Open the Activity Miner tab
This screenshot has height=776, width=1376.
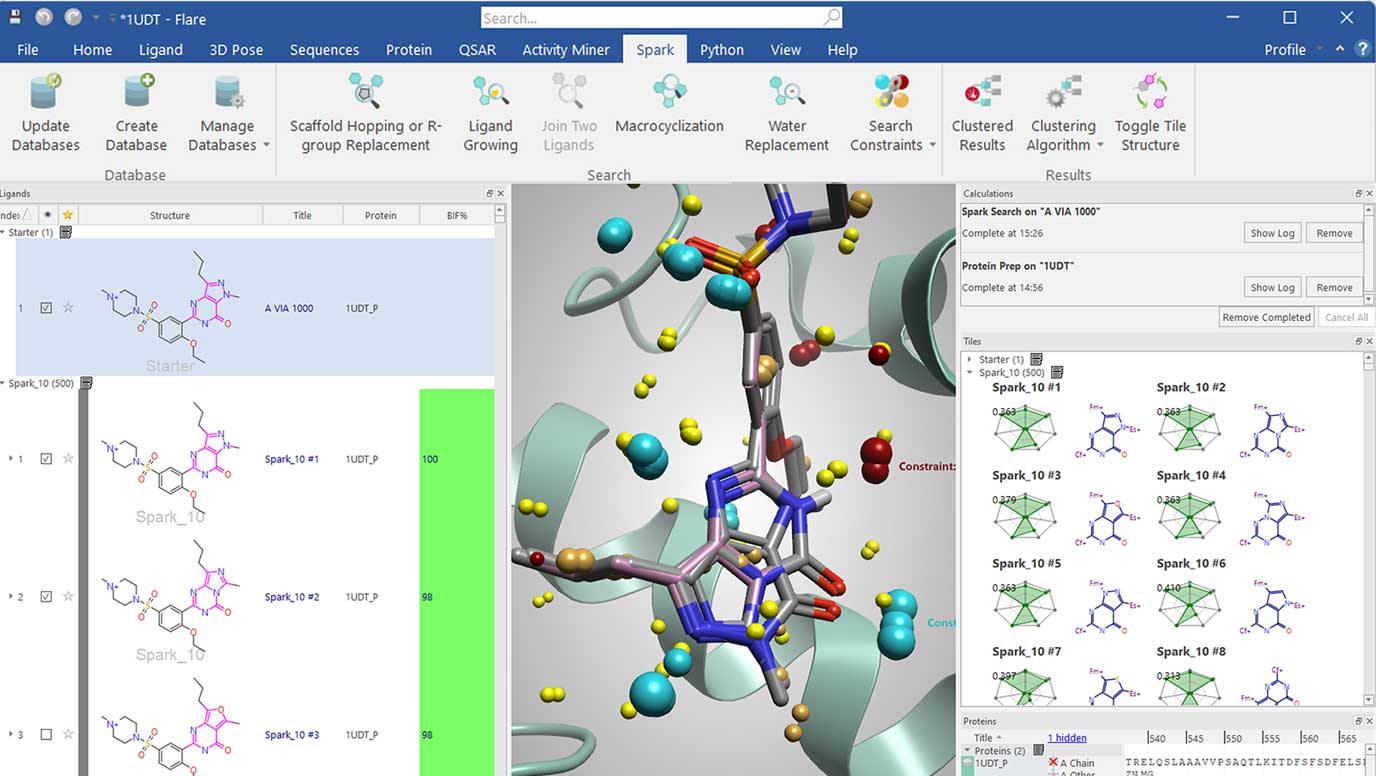click(x=566, y=50)
